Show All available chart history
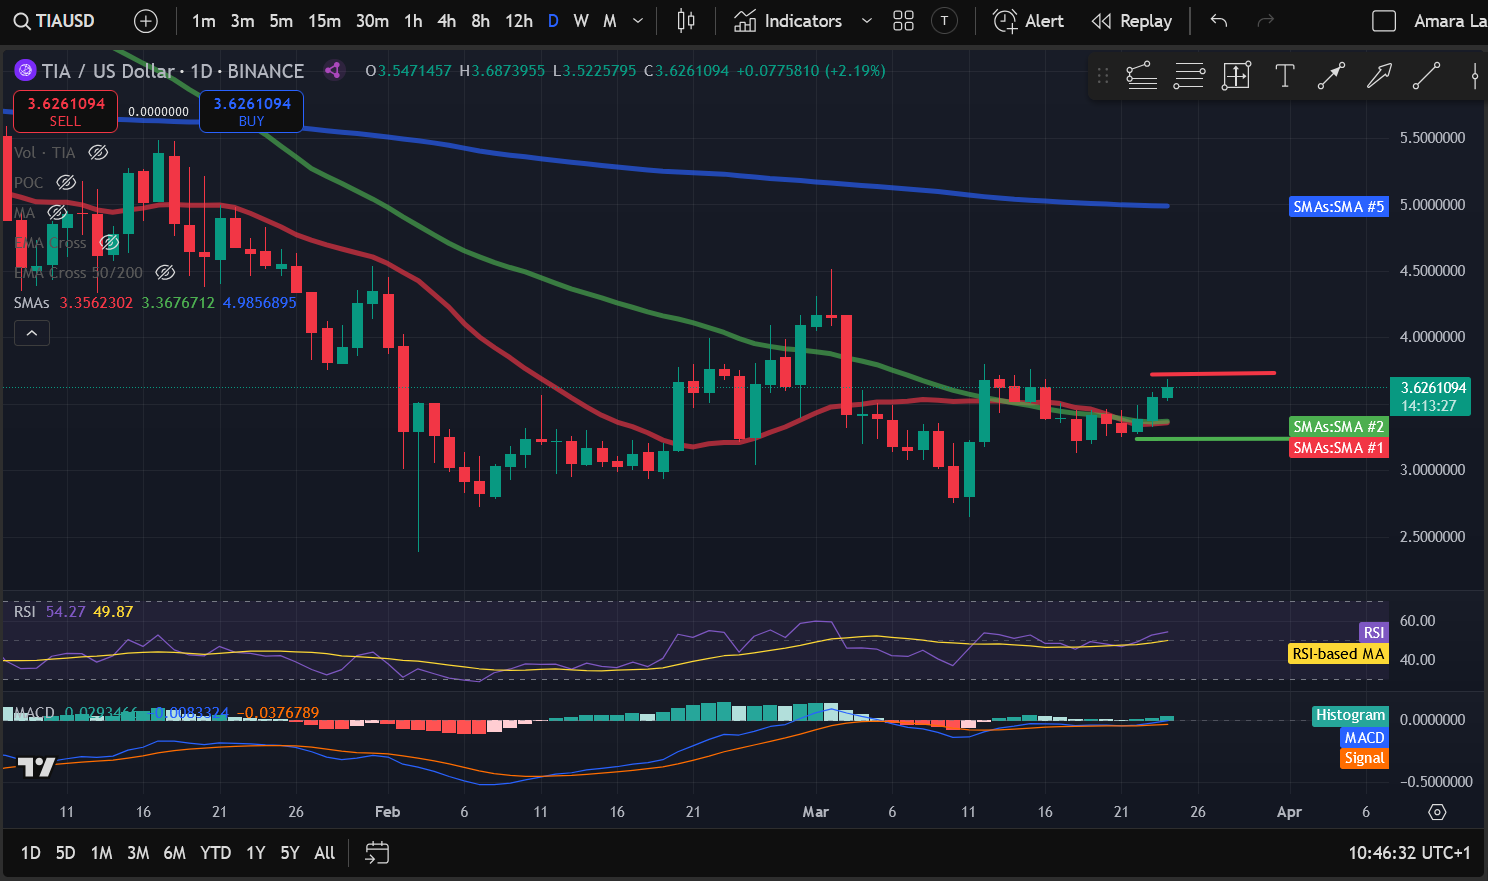 (325, 853)
